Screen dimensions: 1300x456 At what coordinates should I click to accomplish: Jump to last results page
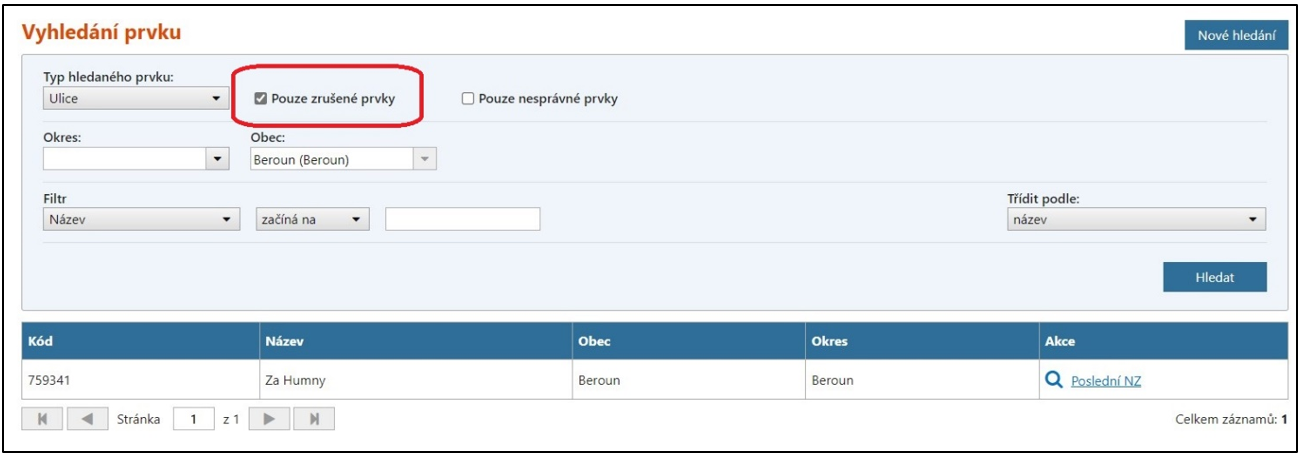pyautogui.click(x=314, y=419)
